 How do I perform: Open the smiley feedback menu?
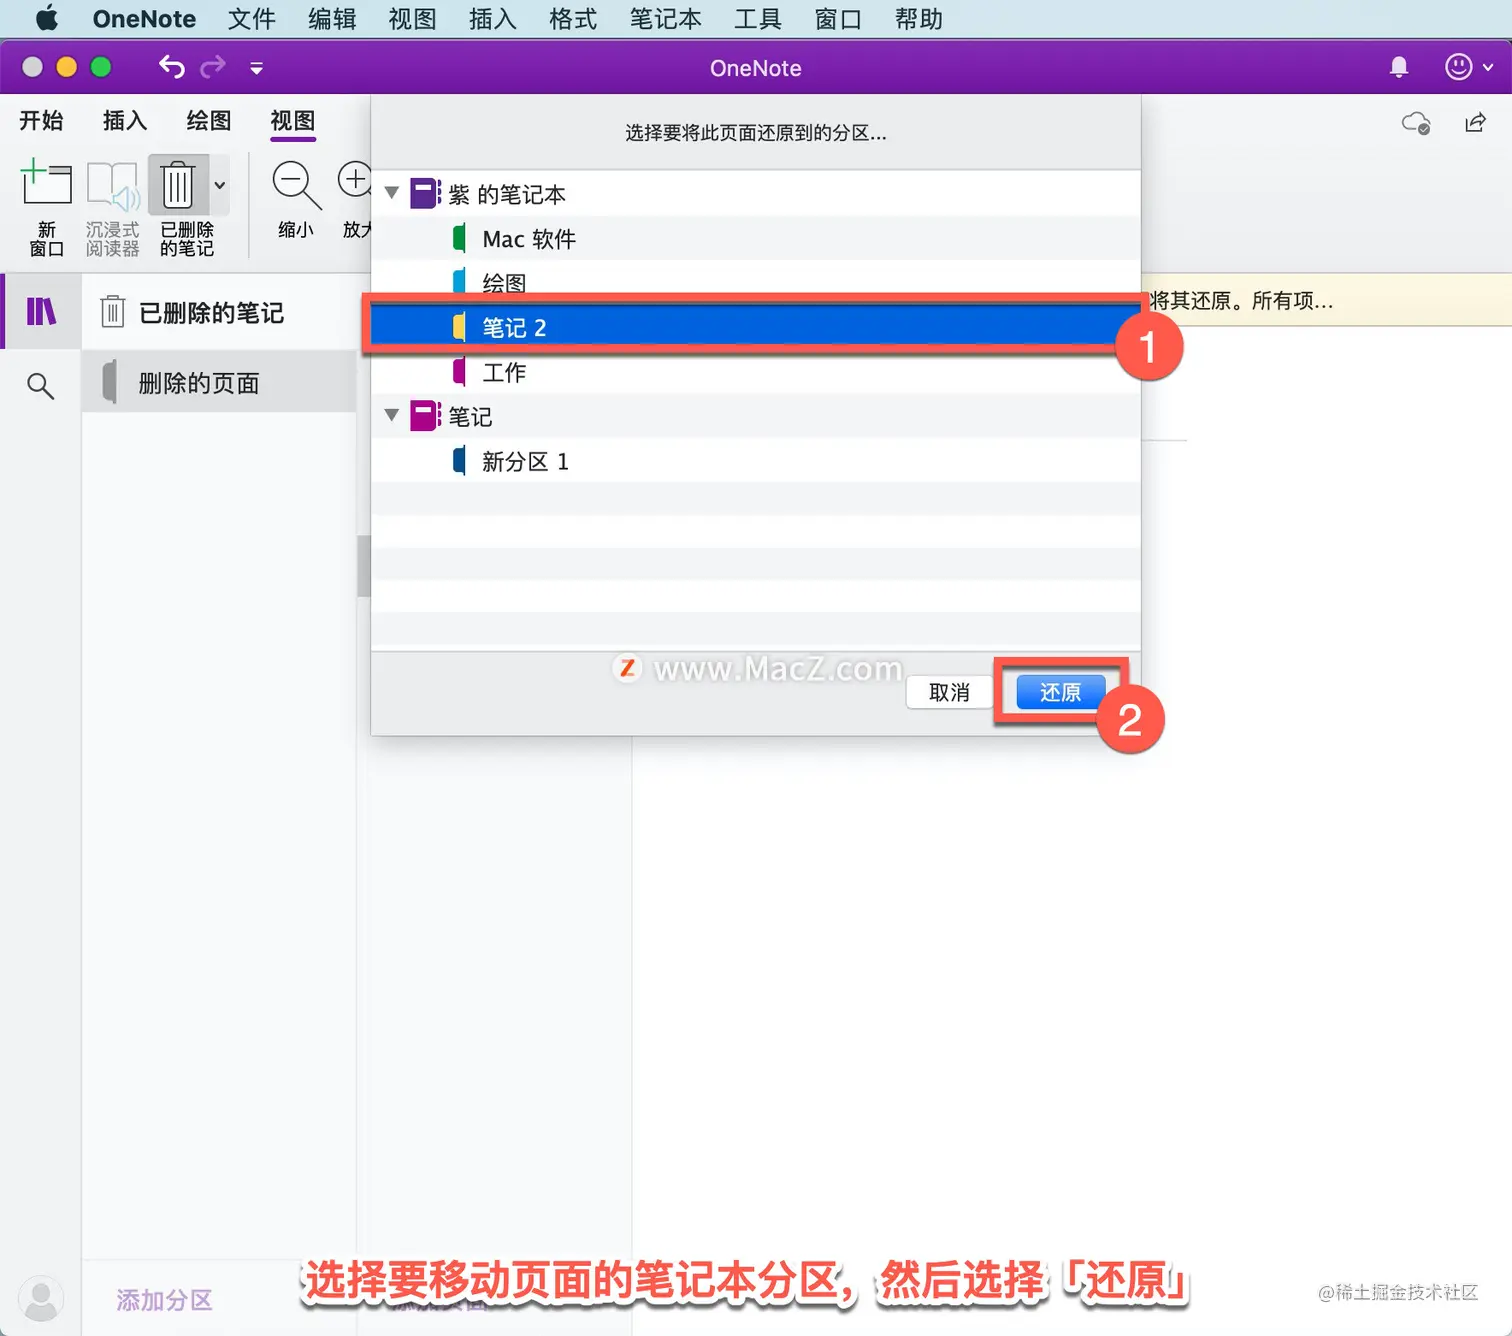[1458, 67]
